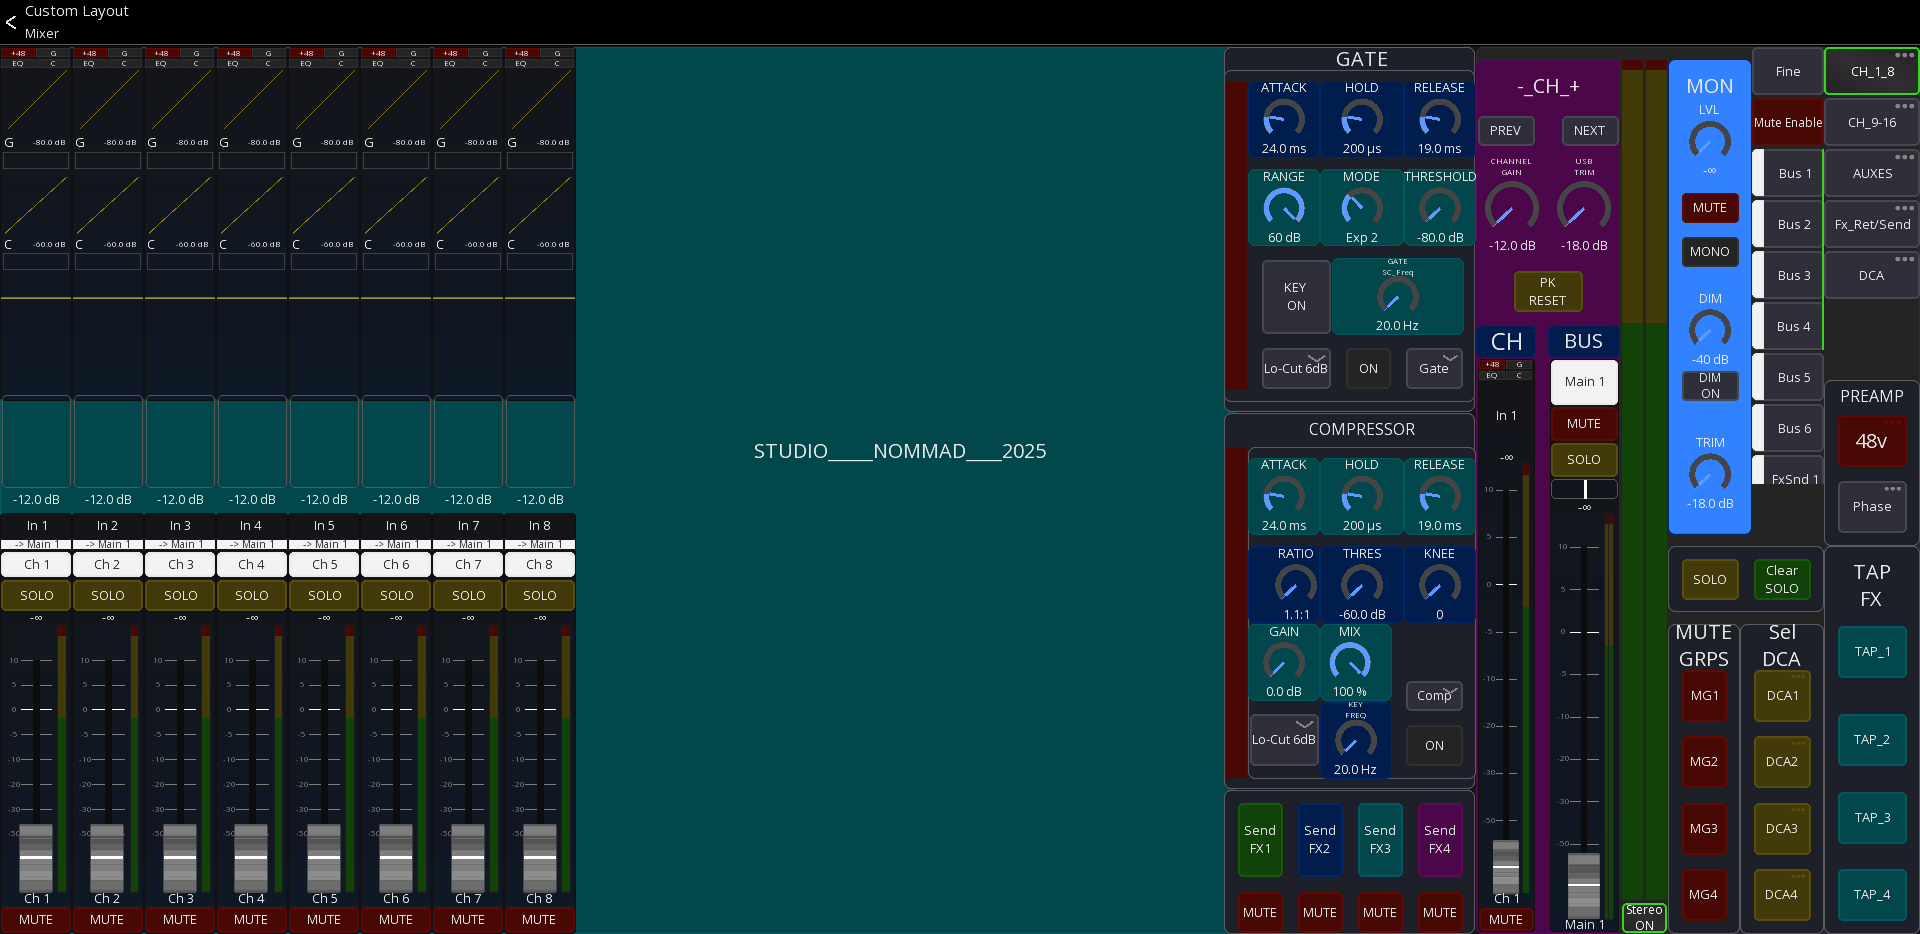Click the Main 1 bus fader

tap(1583, 884)
